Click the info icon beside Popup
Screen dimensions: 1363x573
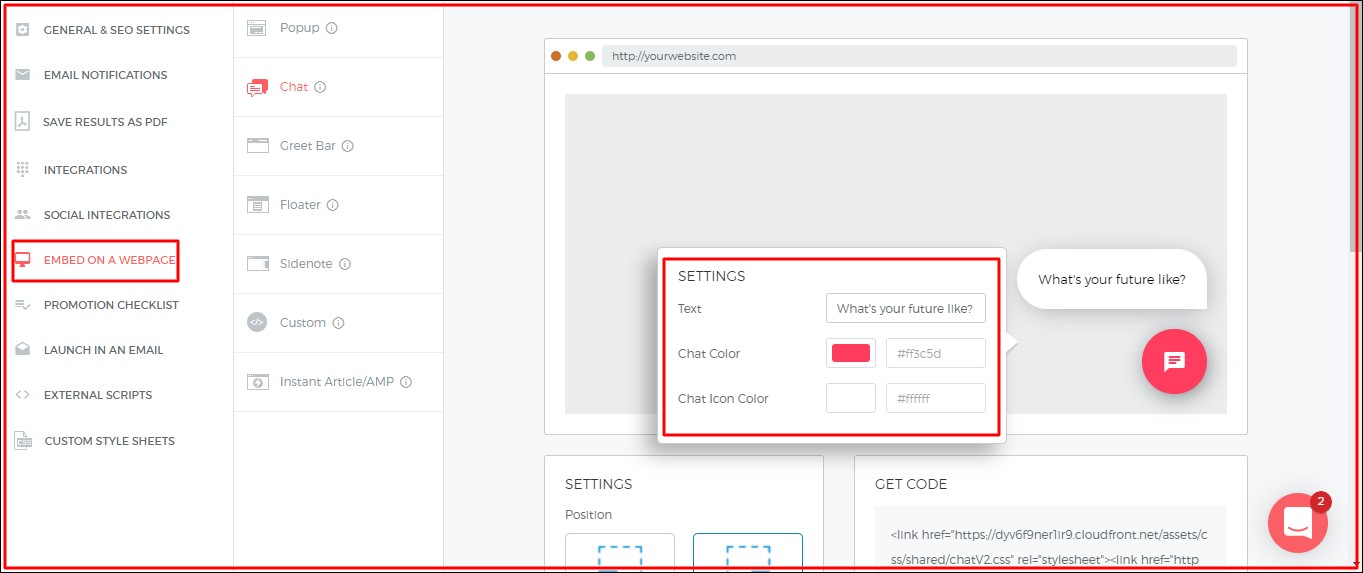[x=332, y=28]
